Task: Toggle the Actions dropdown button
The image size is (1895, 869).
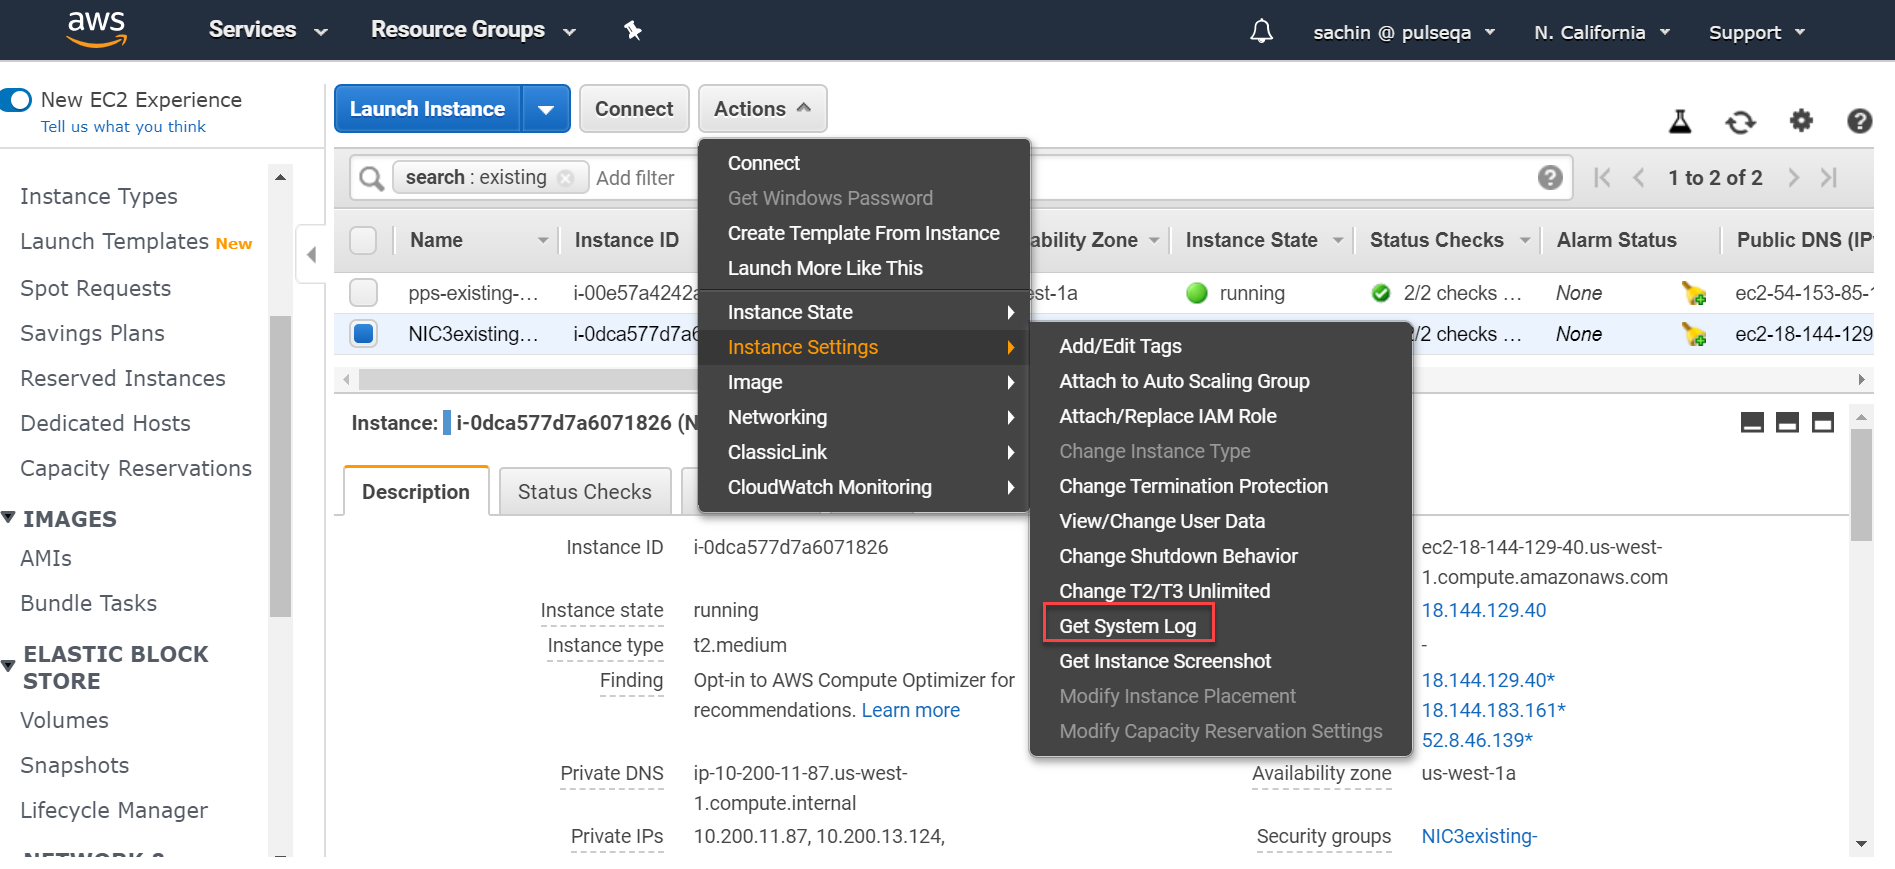Action: [762, 109]
